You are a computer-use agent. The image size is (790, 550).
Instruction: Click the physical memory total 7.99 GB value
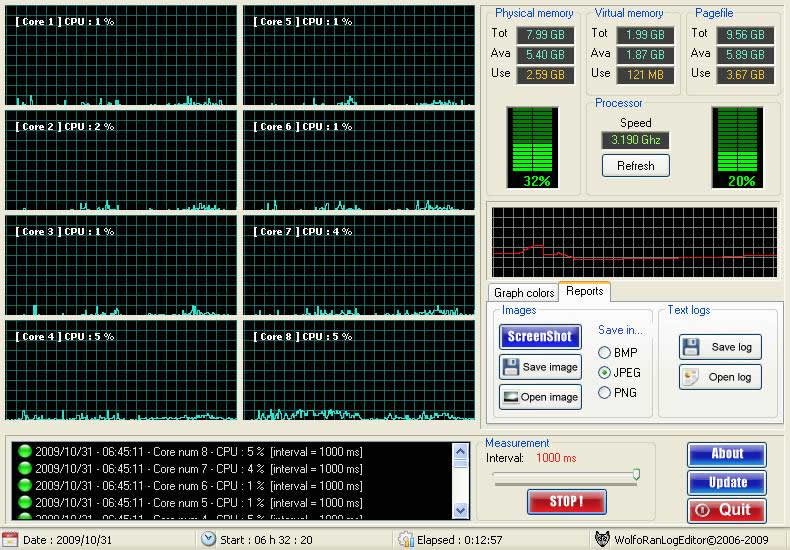click(x=545, y=35)
